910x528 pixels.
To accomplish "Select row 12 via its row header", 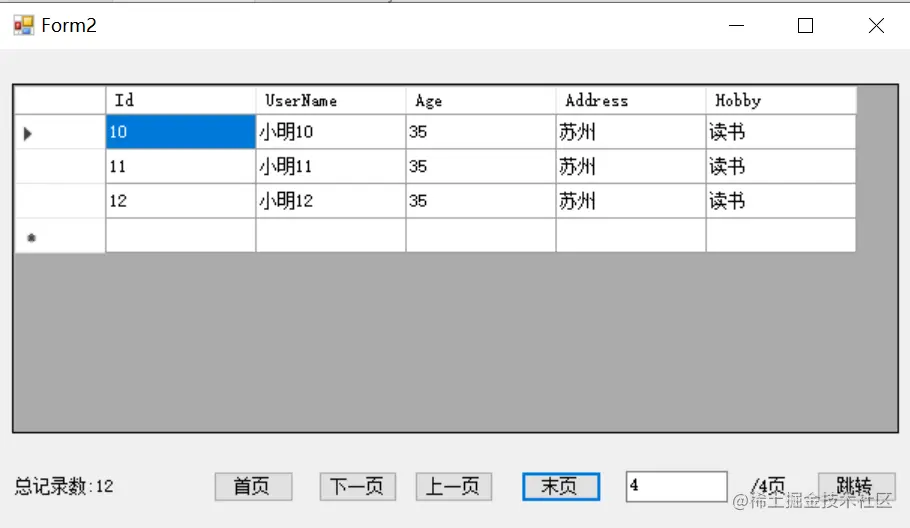I will tap(60, 201).
